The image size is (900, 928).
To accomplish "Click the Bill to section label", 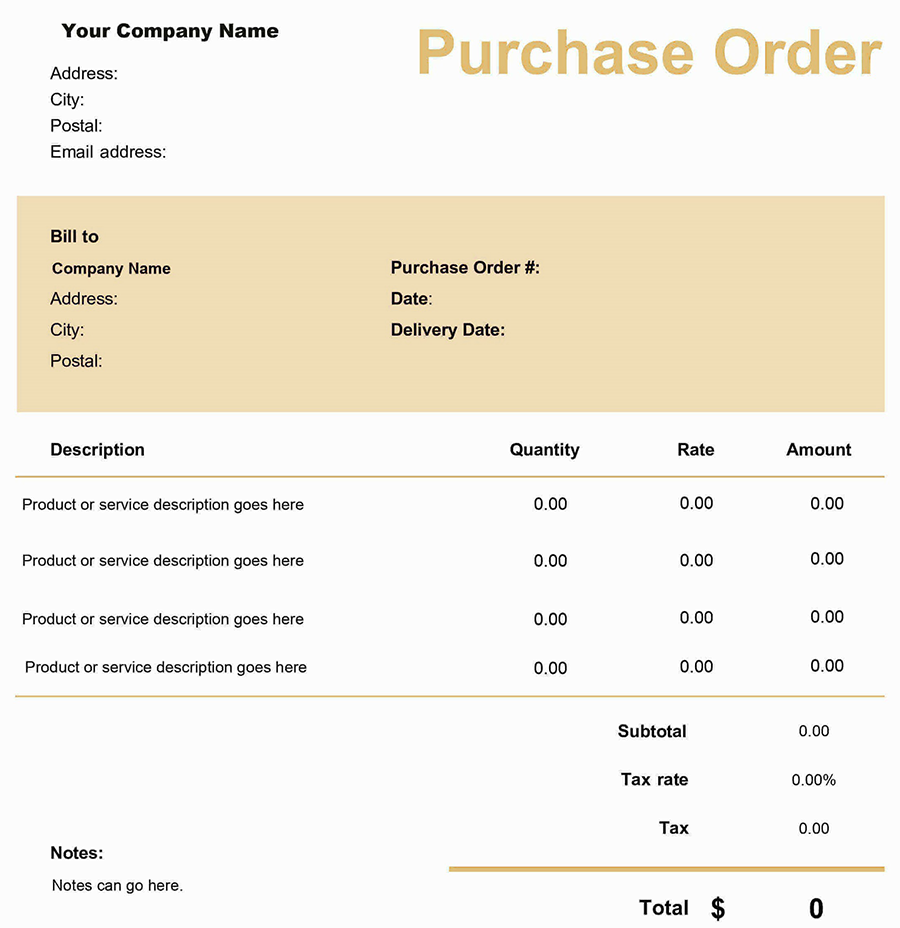I will point(75,237).
